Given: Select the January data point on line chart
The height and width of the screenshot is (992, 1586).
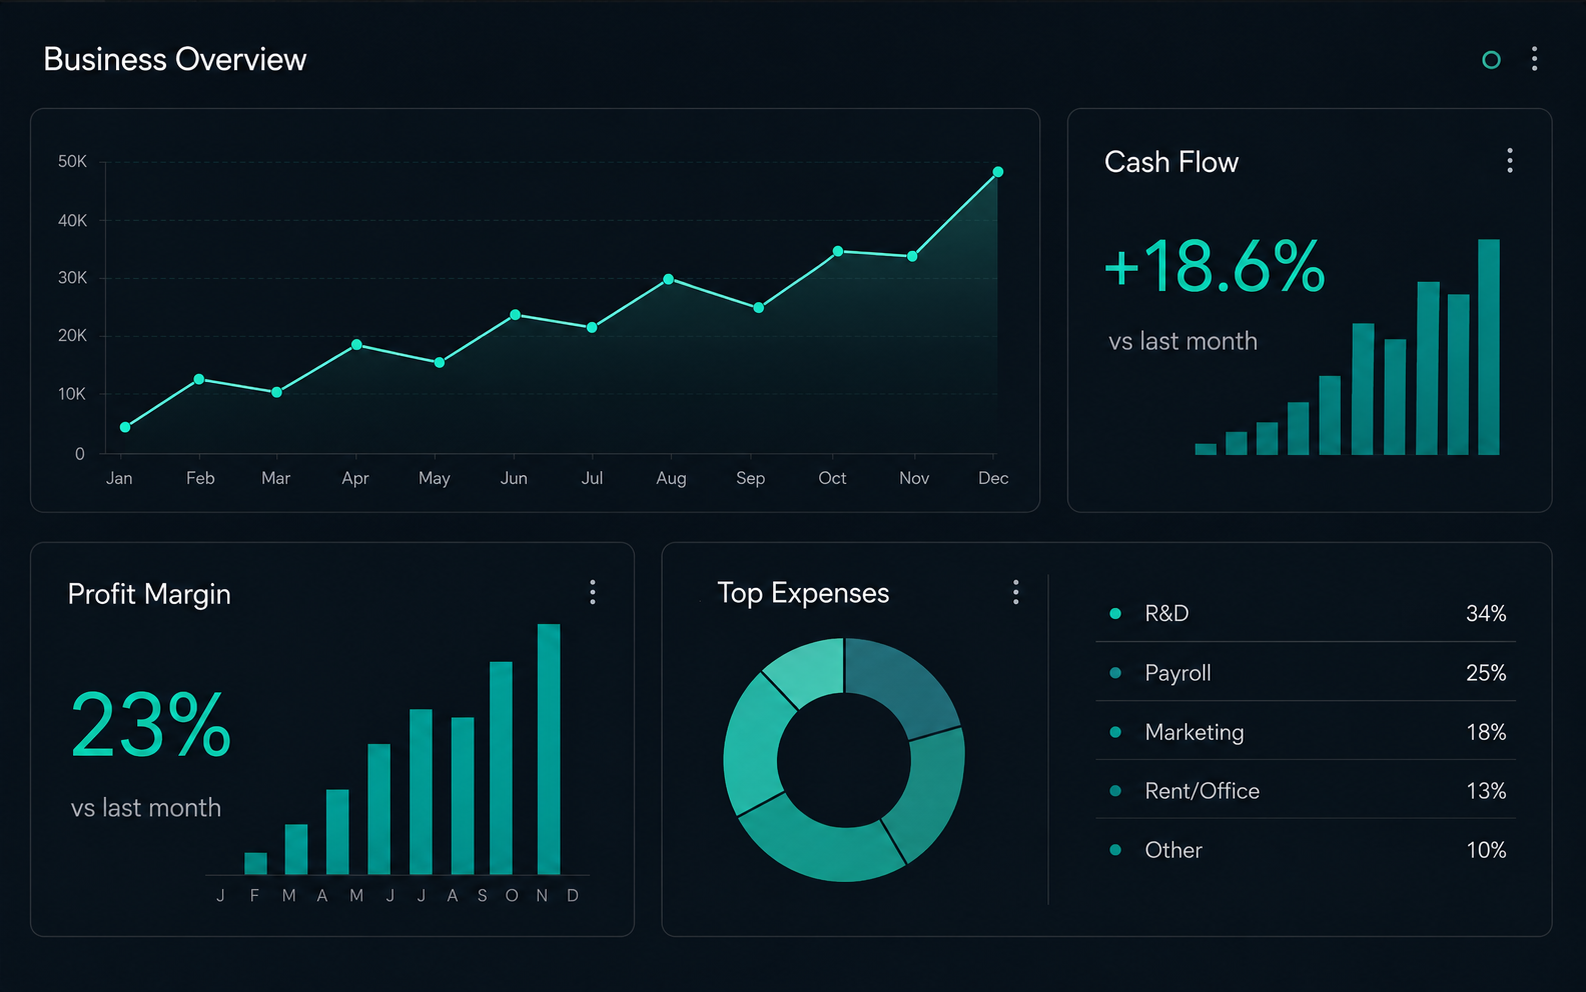Looking at the screenshot, I should [125, 427].
